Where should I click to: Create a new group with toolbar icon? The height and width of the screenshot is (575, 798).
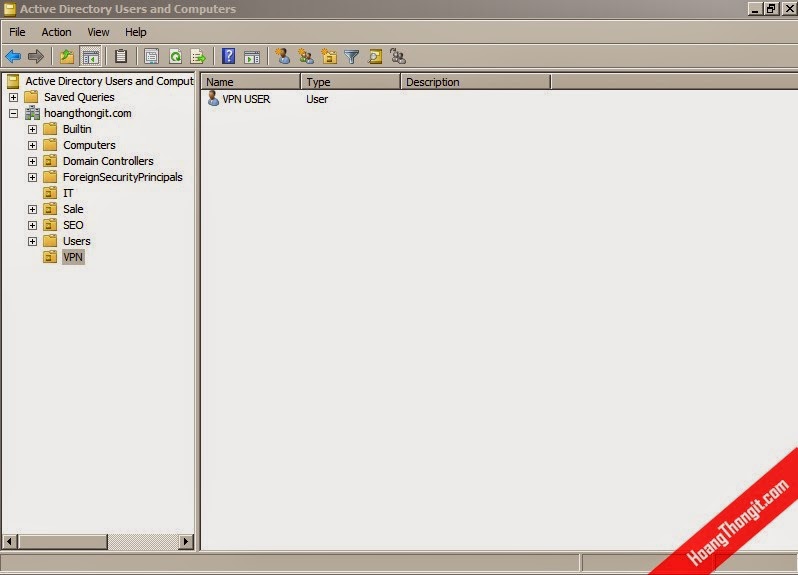coord(306,56)
